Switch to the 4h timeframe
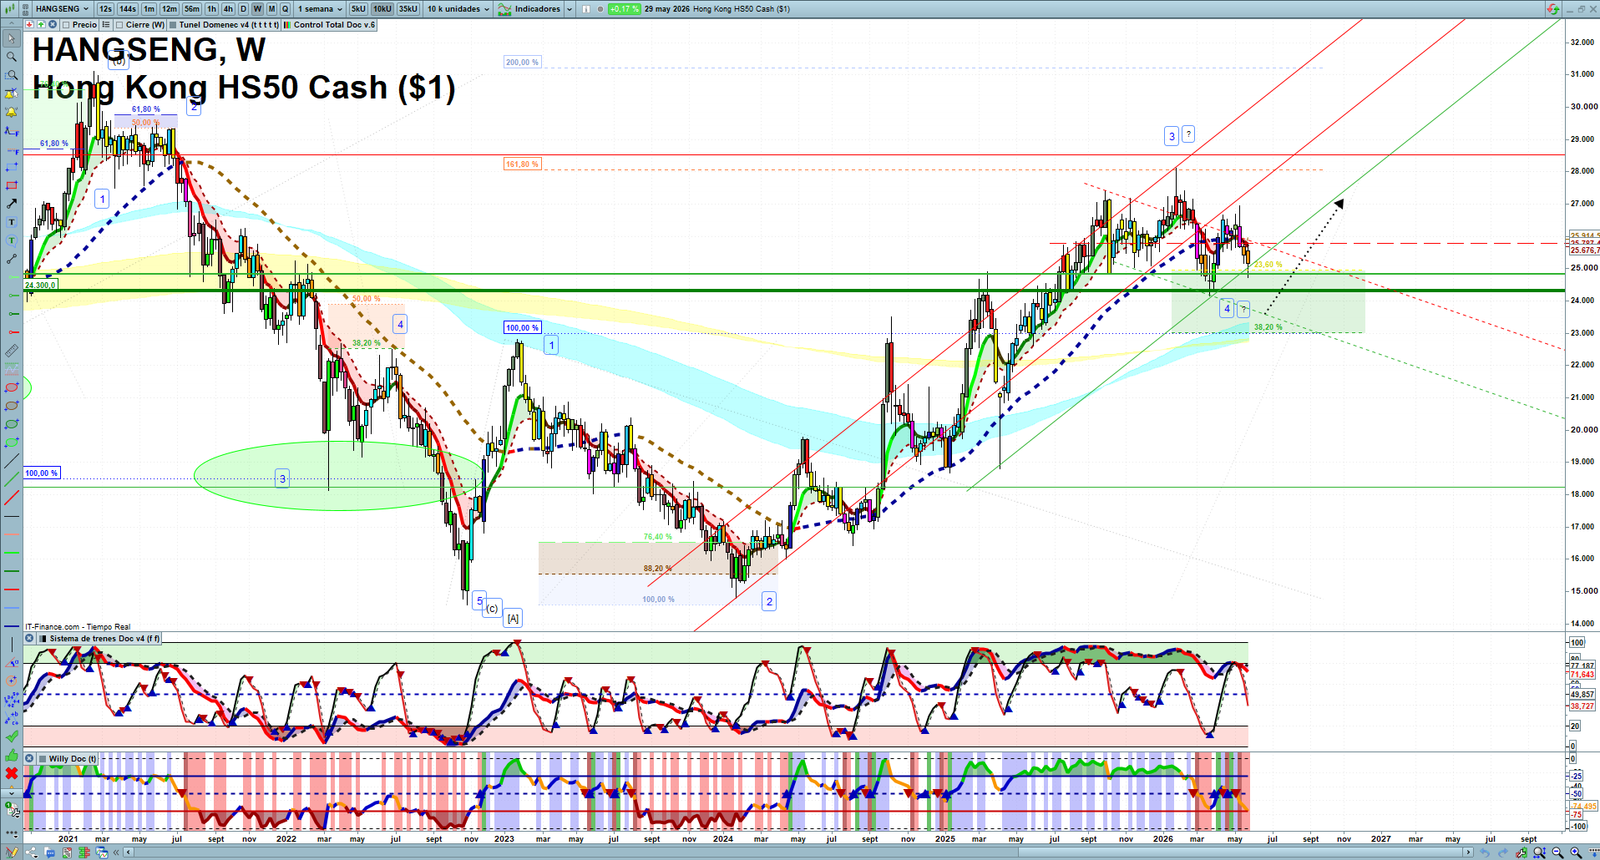The image size is (1600, 860). (x=228, y=9)
